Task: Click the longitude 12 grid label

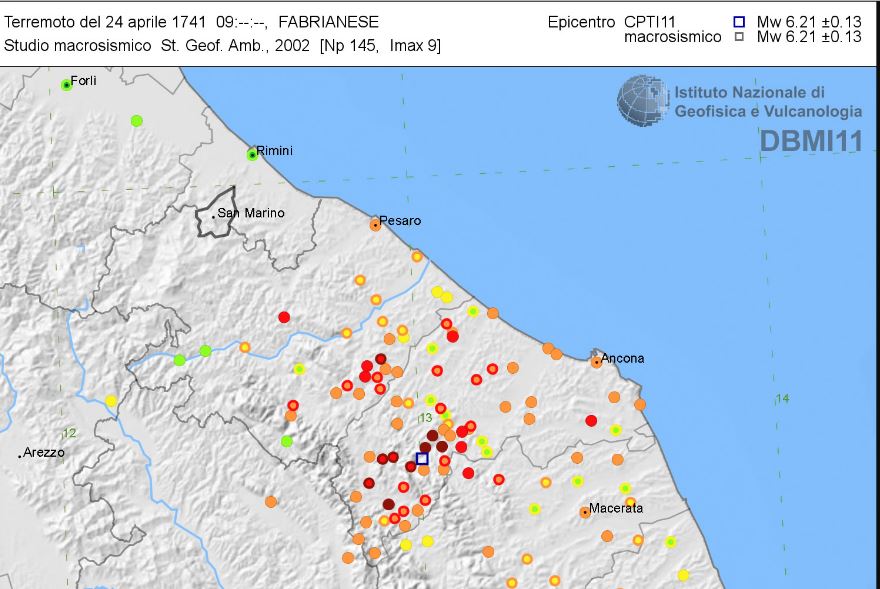Action: coord(69,433)
